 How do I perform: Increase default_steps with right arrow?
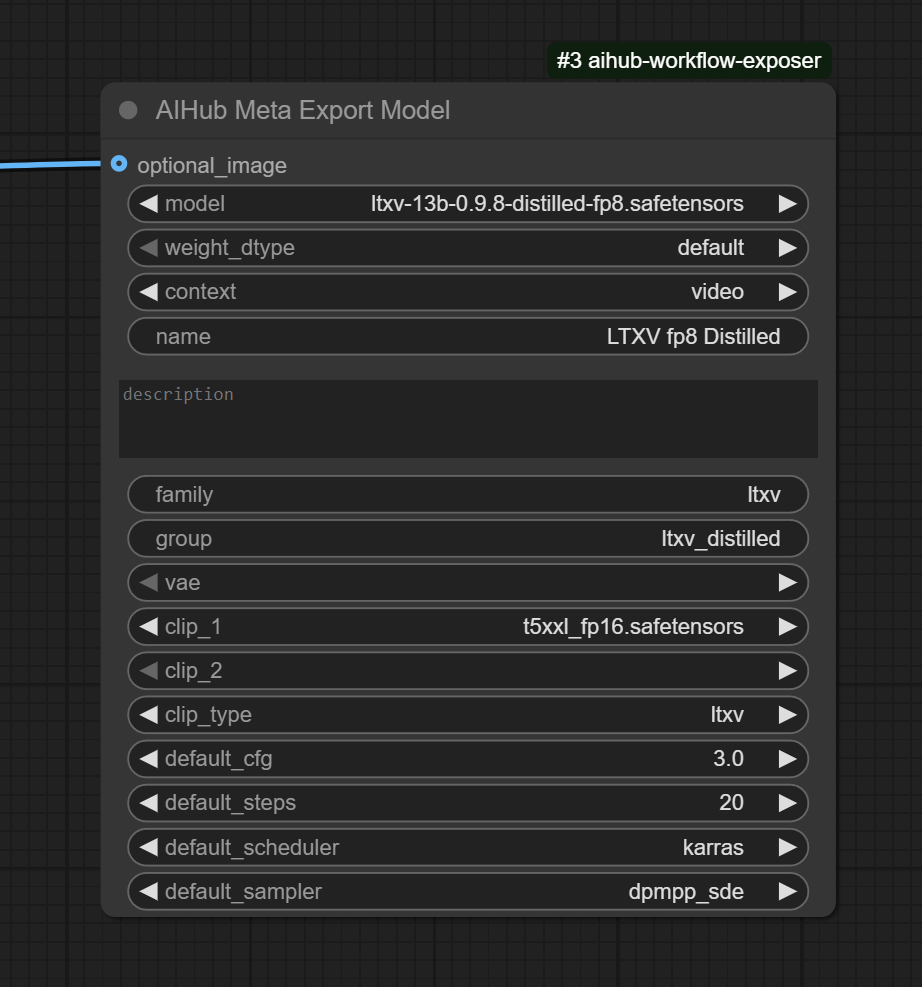787,803
